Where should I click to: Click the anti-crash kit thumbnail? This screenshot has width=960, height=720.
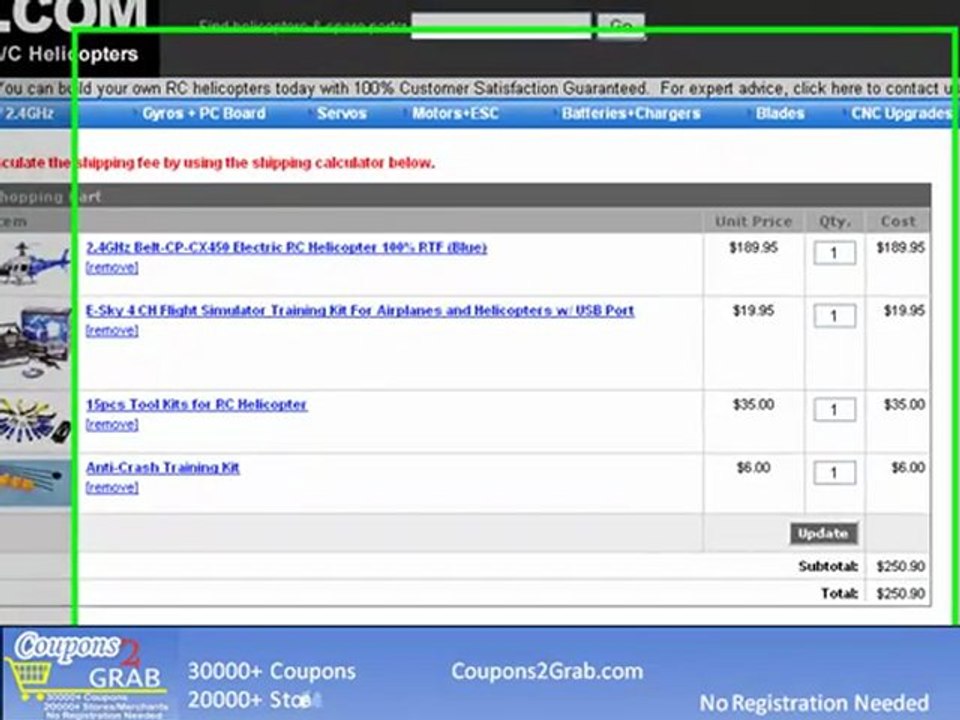tap(35, 482)
